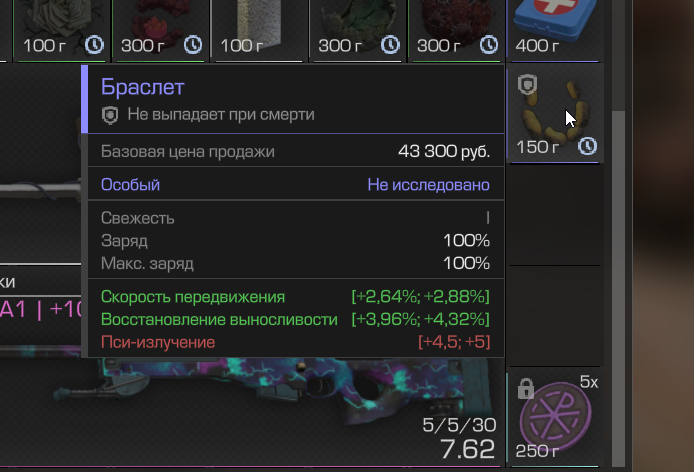Select the dark red item weighing 300 г

(454, 30)
